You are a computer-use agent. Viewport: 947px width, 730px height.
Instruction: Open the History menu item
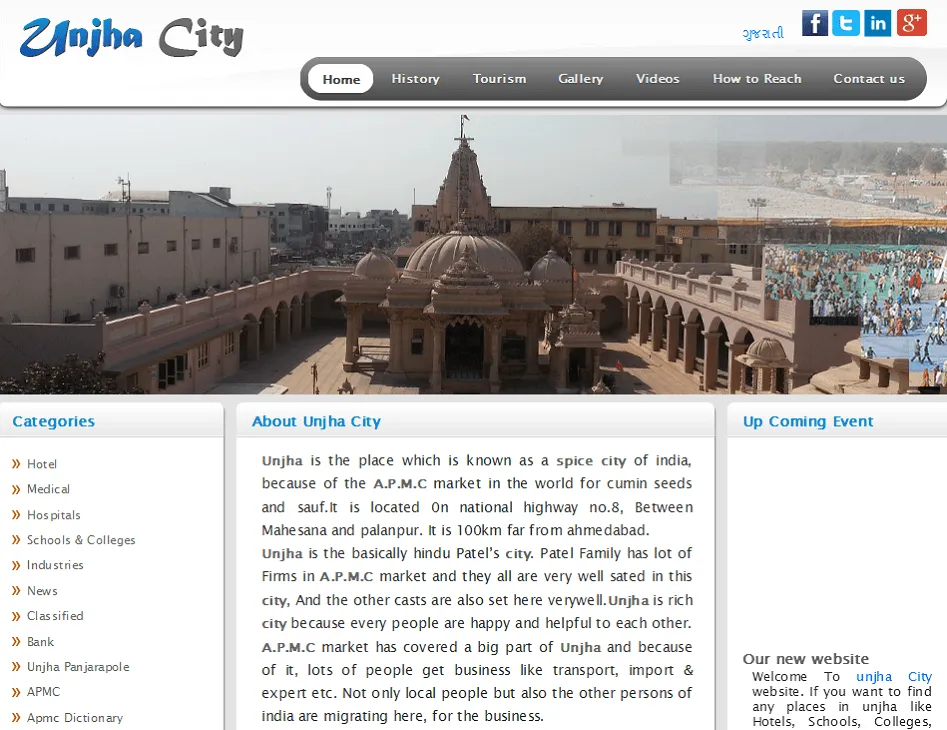click(x=415, y=78)
